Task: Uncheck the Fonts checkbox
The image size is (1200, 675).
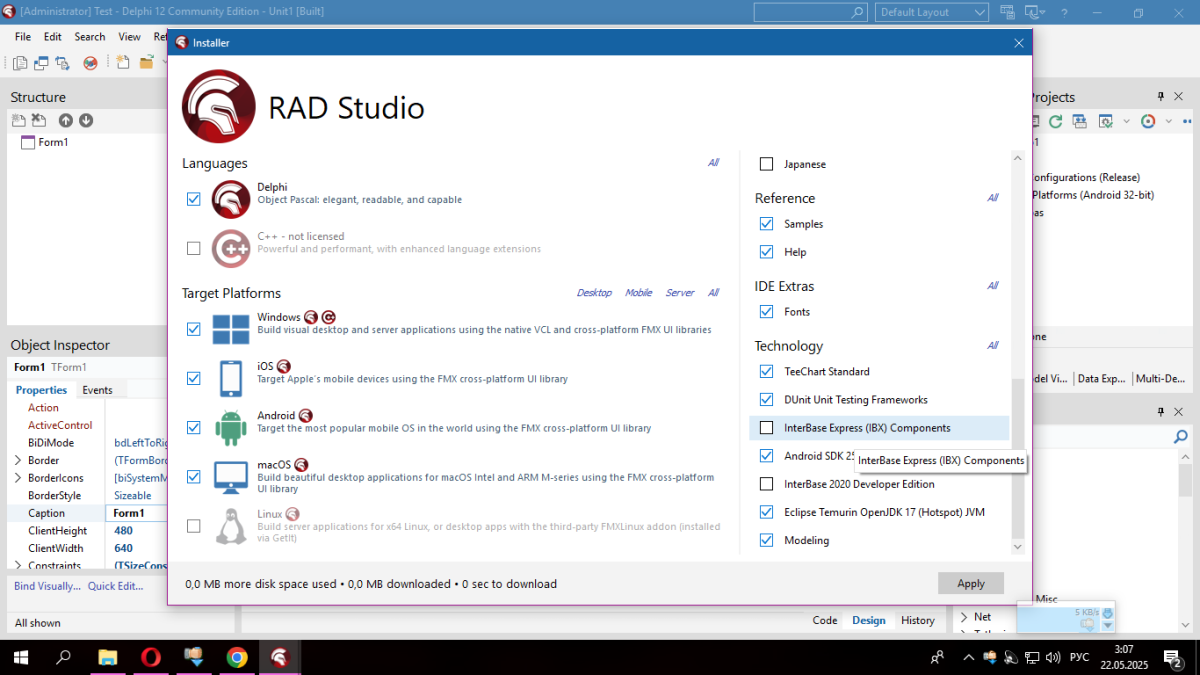Action: (767, 312)
